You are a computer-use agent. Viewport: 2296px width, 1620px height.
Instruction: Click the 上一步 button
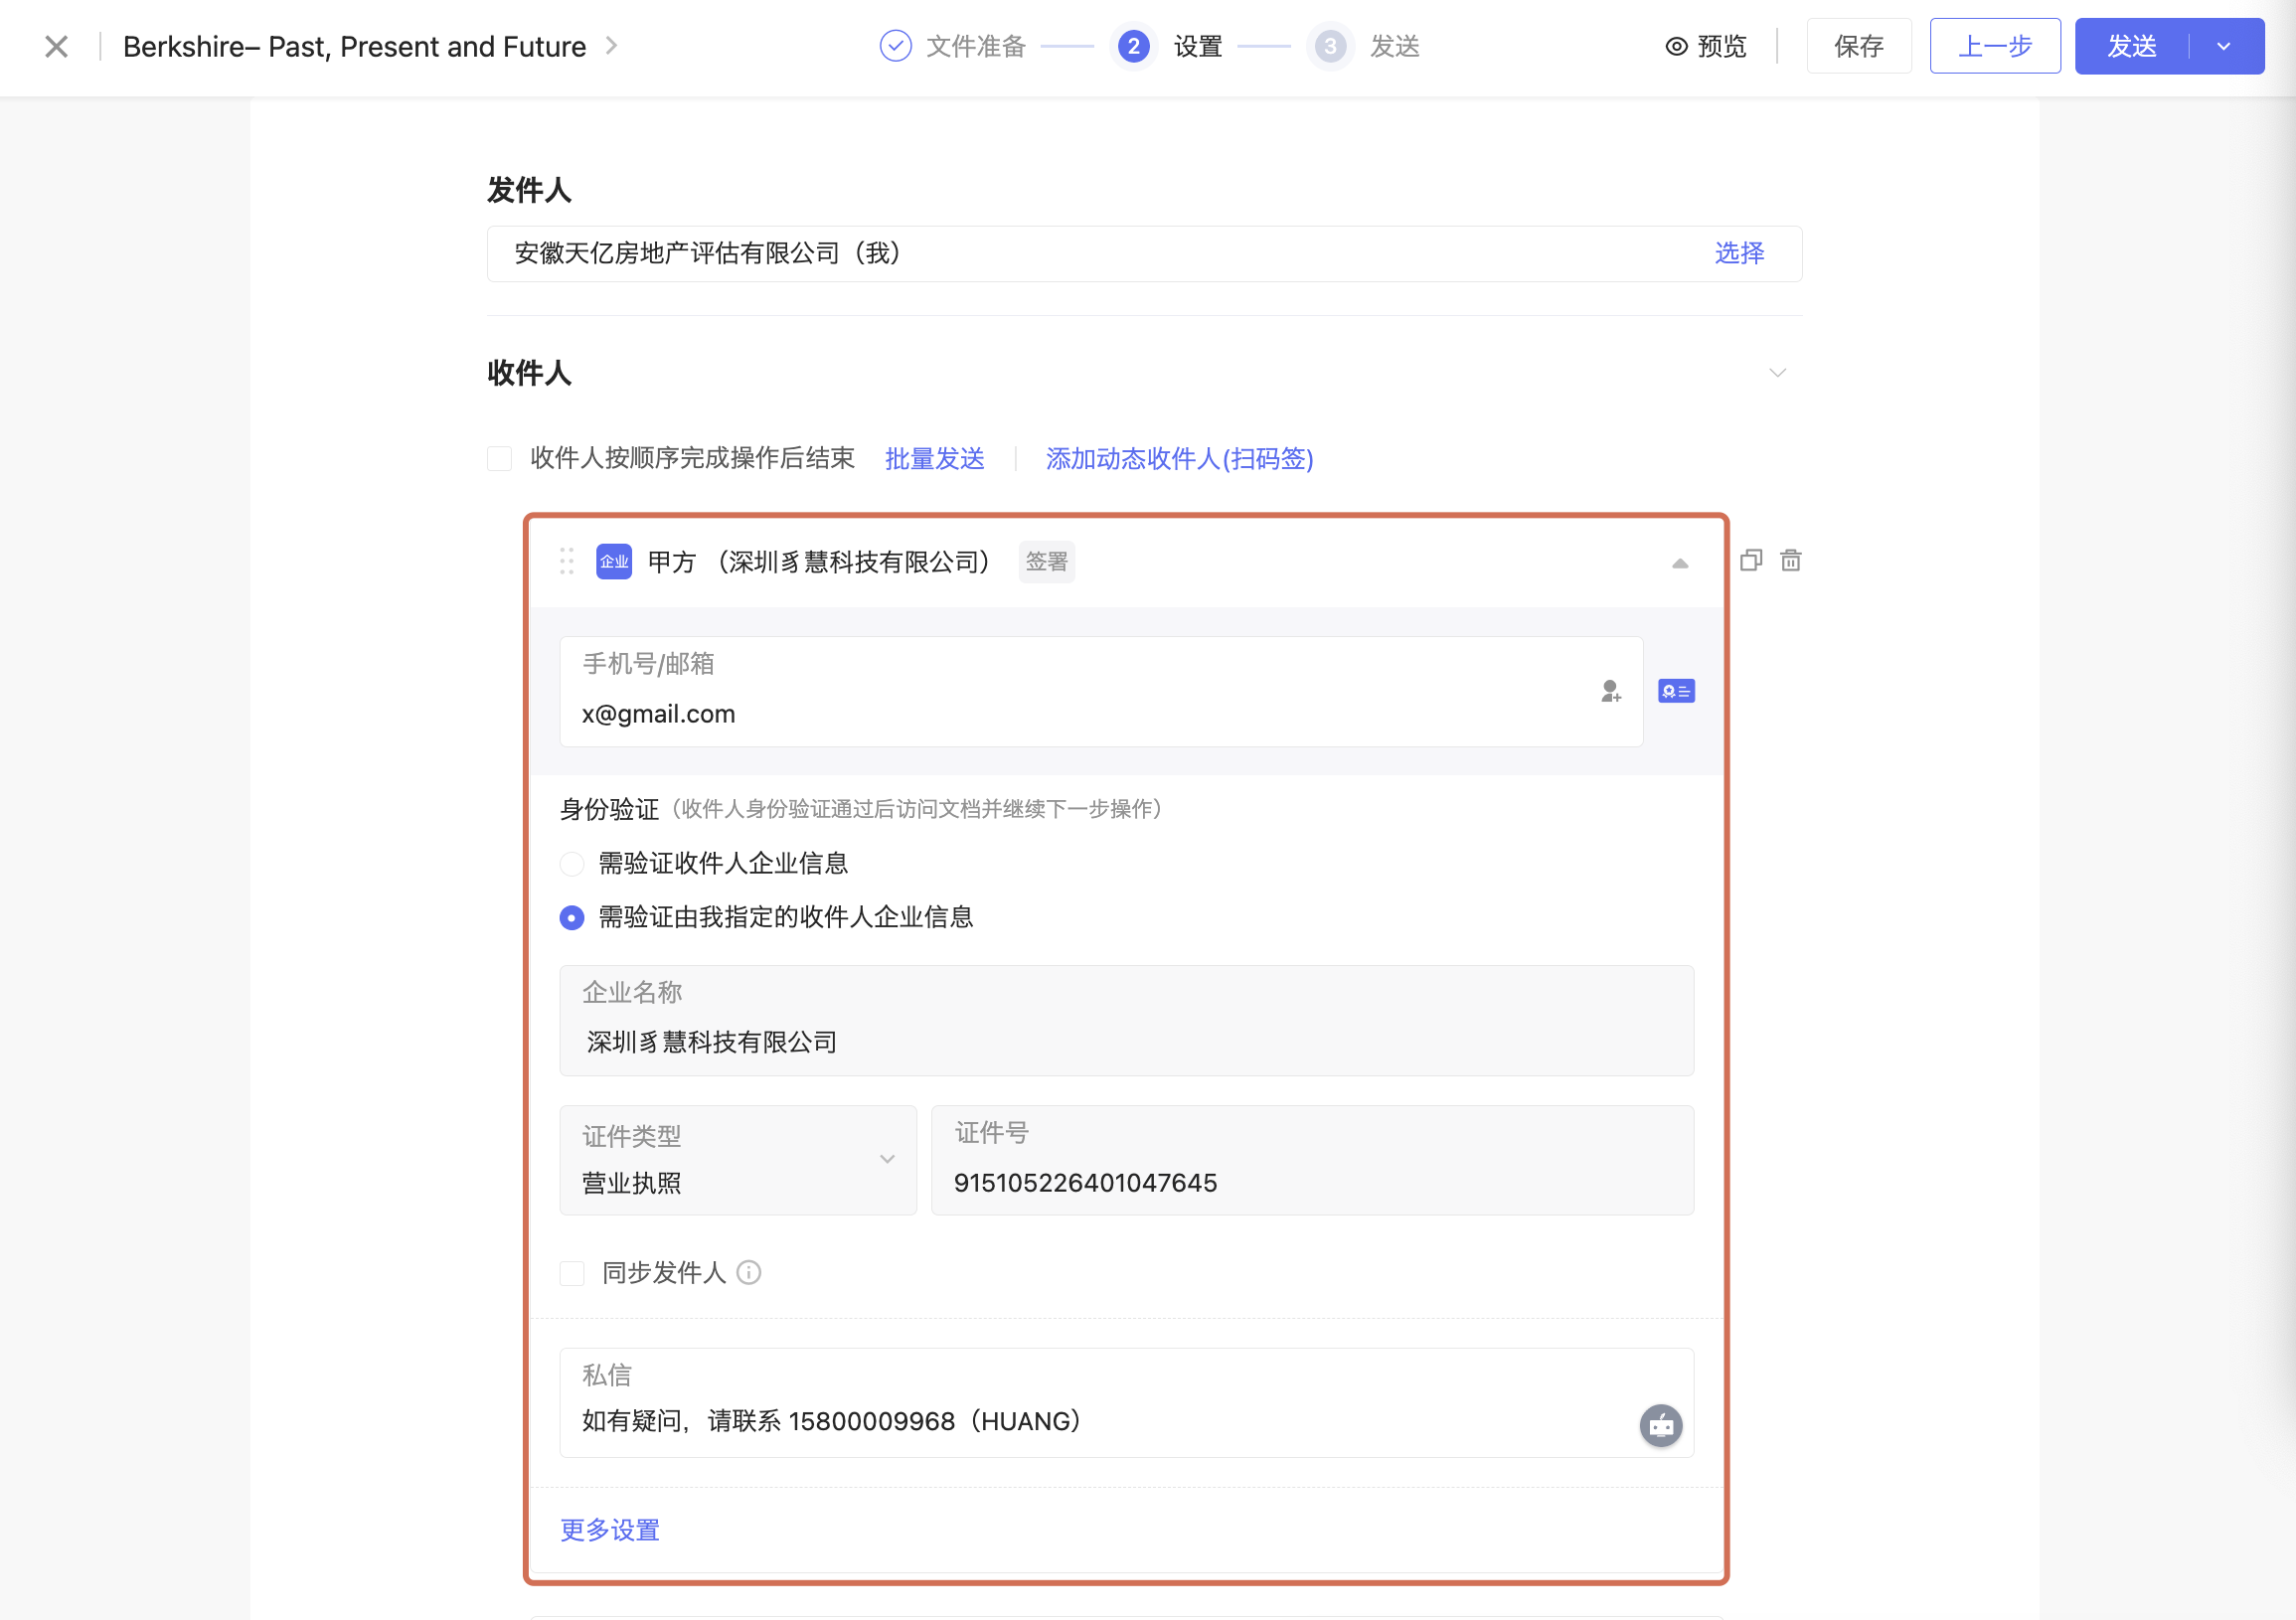pyautogui.click(x=1994, y=46)
